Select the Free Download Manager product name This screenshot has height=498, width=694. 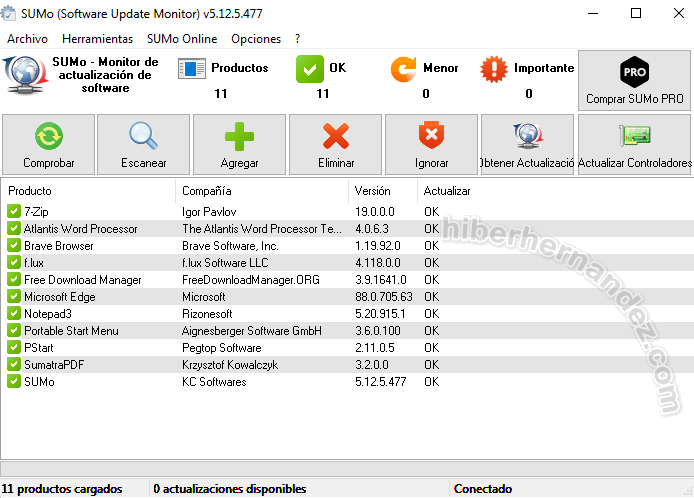pyautogui.click(x=83, y=280)
